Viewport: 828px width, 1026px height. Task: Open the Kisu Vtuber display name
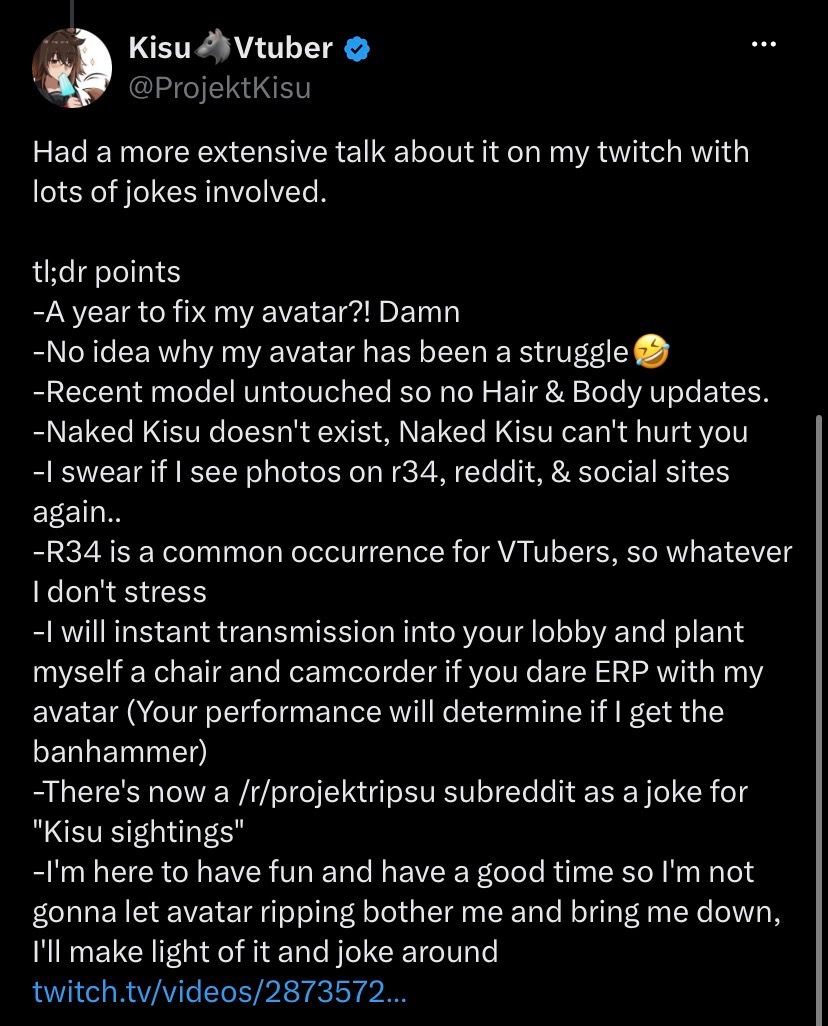230,48
